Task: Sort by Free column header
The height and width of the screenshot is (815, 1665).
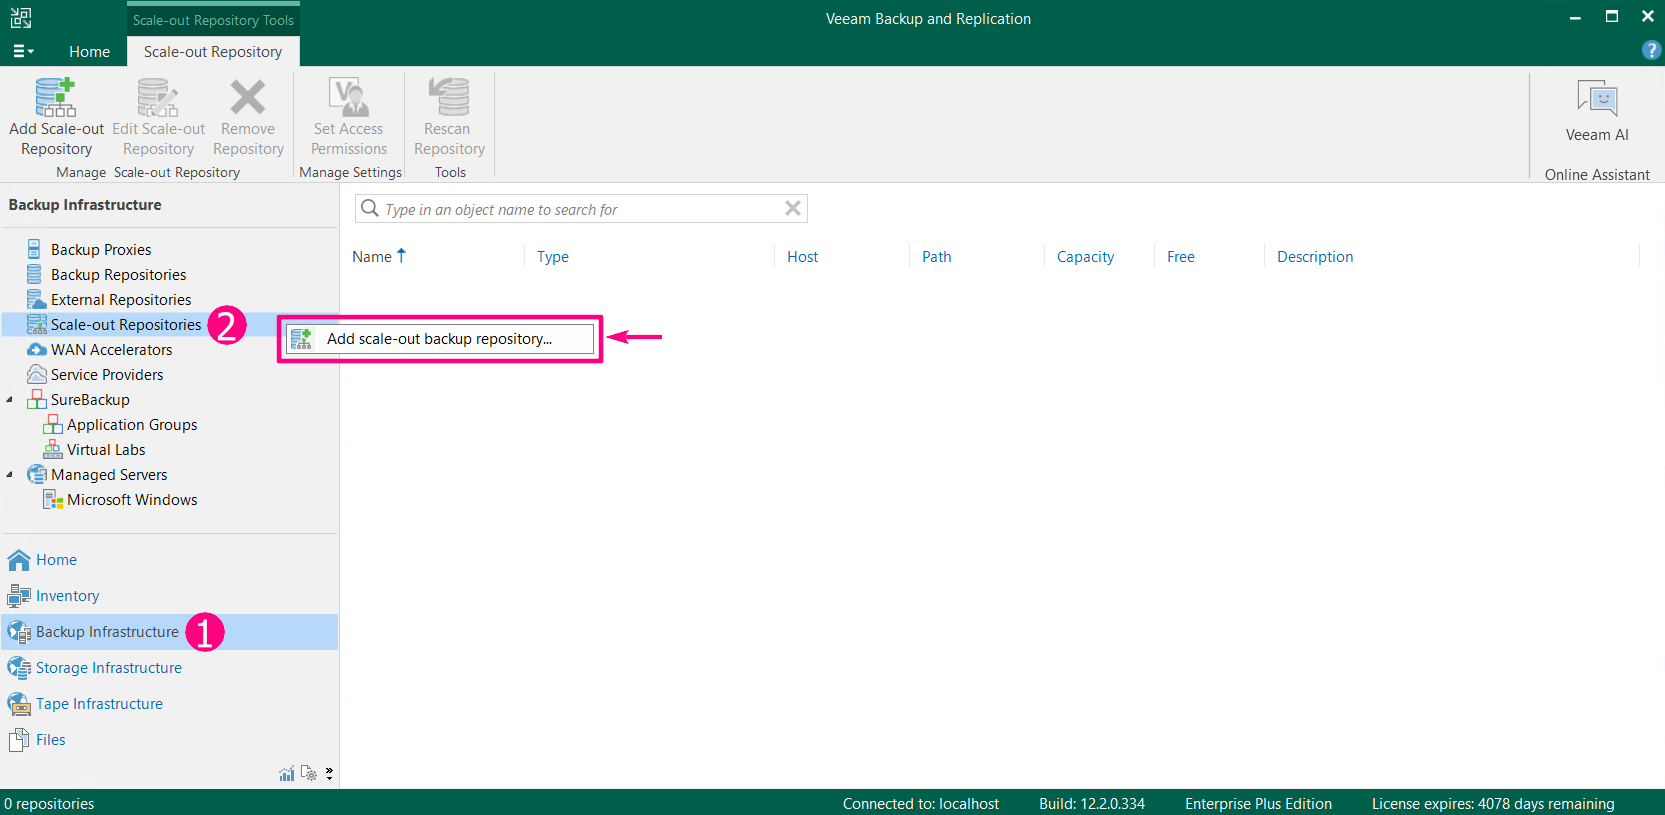Action: point(1181,257)
